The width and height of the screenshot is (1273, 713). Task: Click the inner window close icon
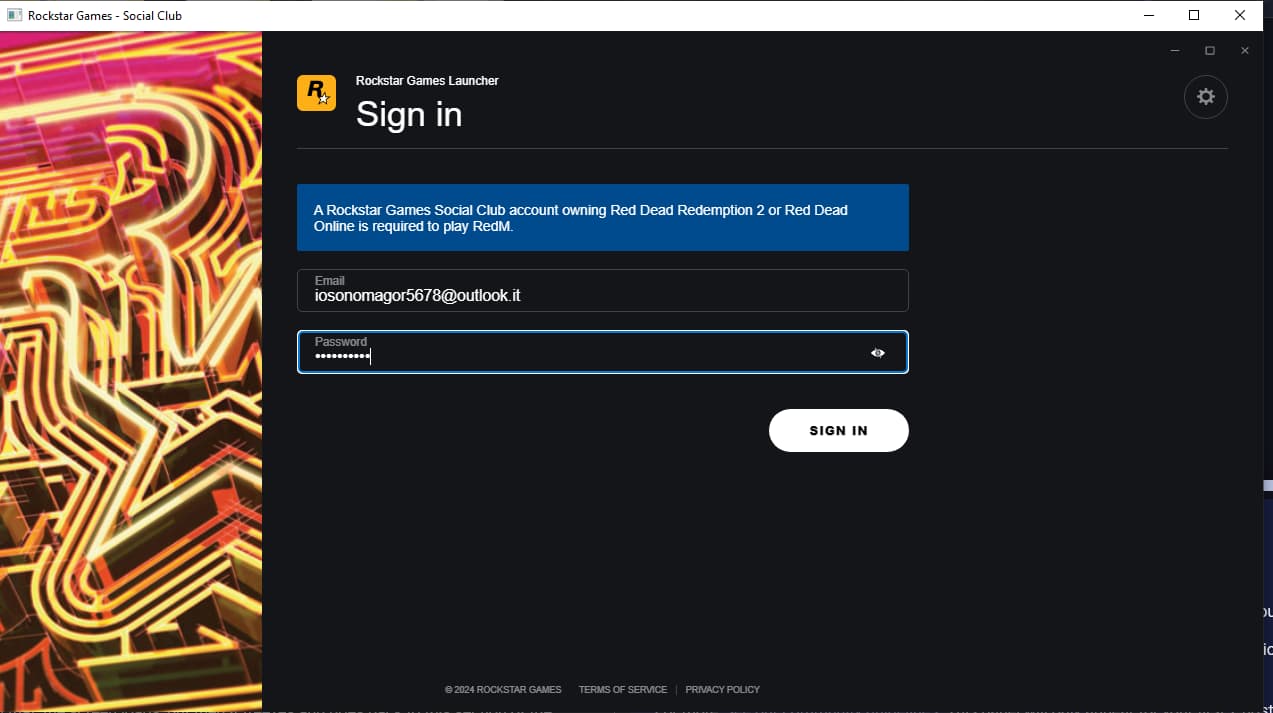1245,50
